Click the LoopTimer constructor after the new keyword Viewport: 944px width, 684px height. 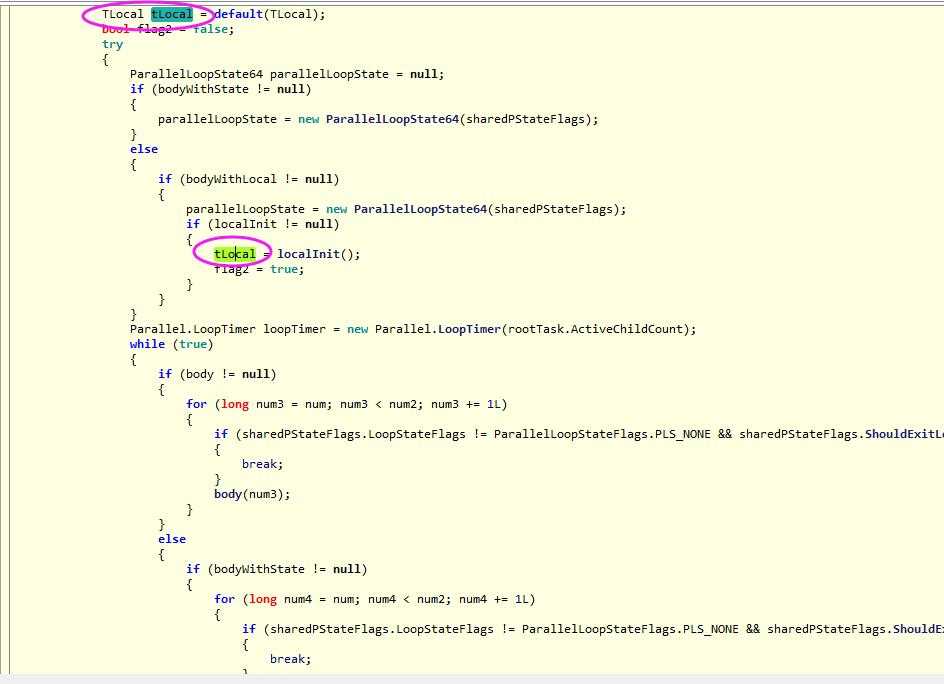(469, 329)
